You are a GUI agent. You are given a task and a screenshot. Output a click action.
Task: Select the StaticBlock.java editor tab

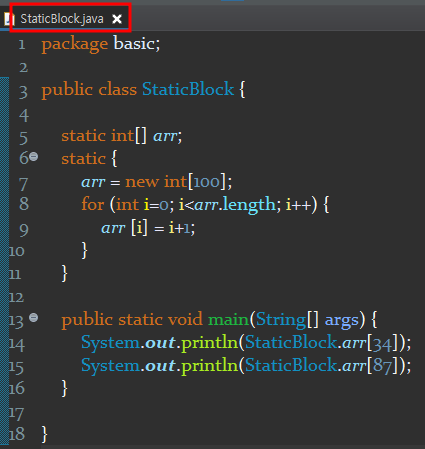[62, 19]
